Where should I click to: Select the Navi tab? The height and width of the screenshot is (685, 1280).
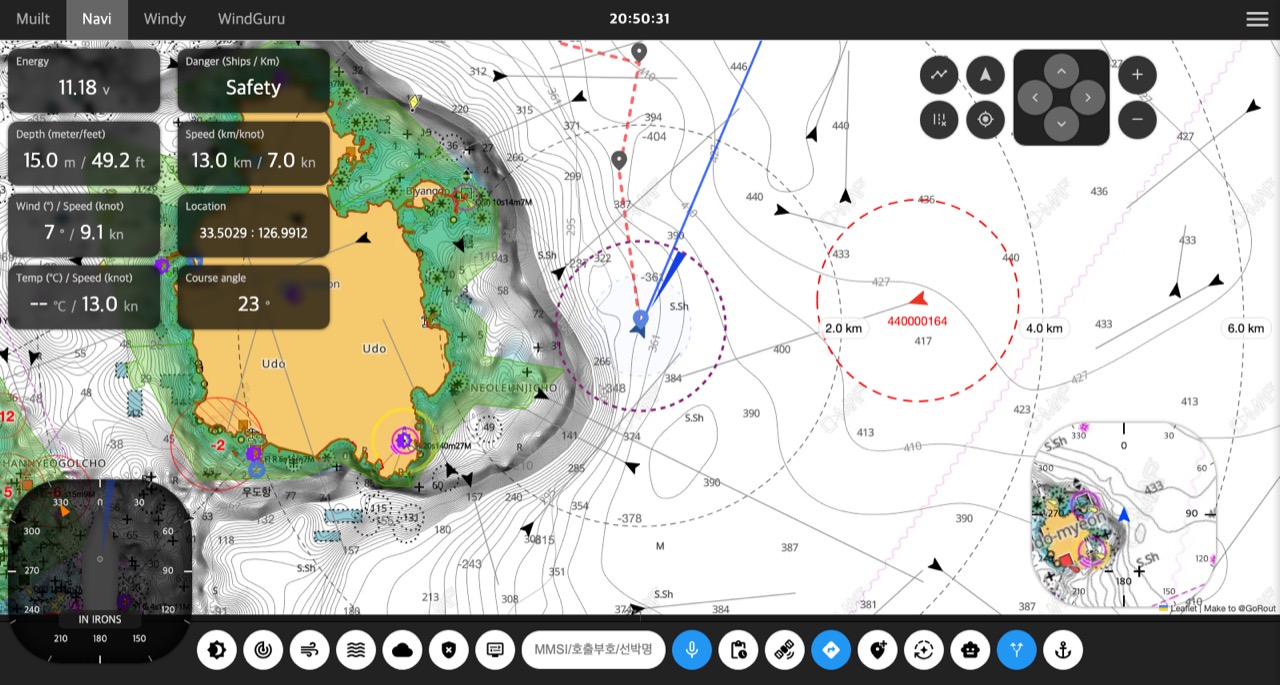coord(97,19)
